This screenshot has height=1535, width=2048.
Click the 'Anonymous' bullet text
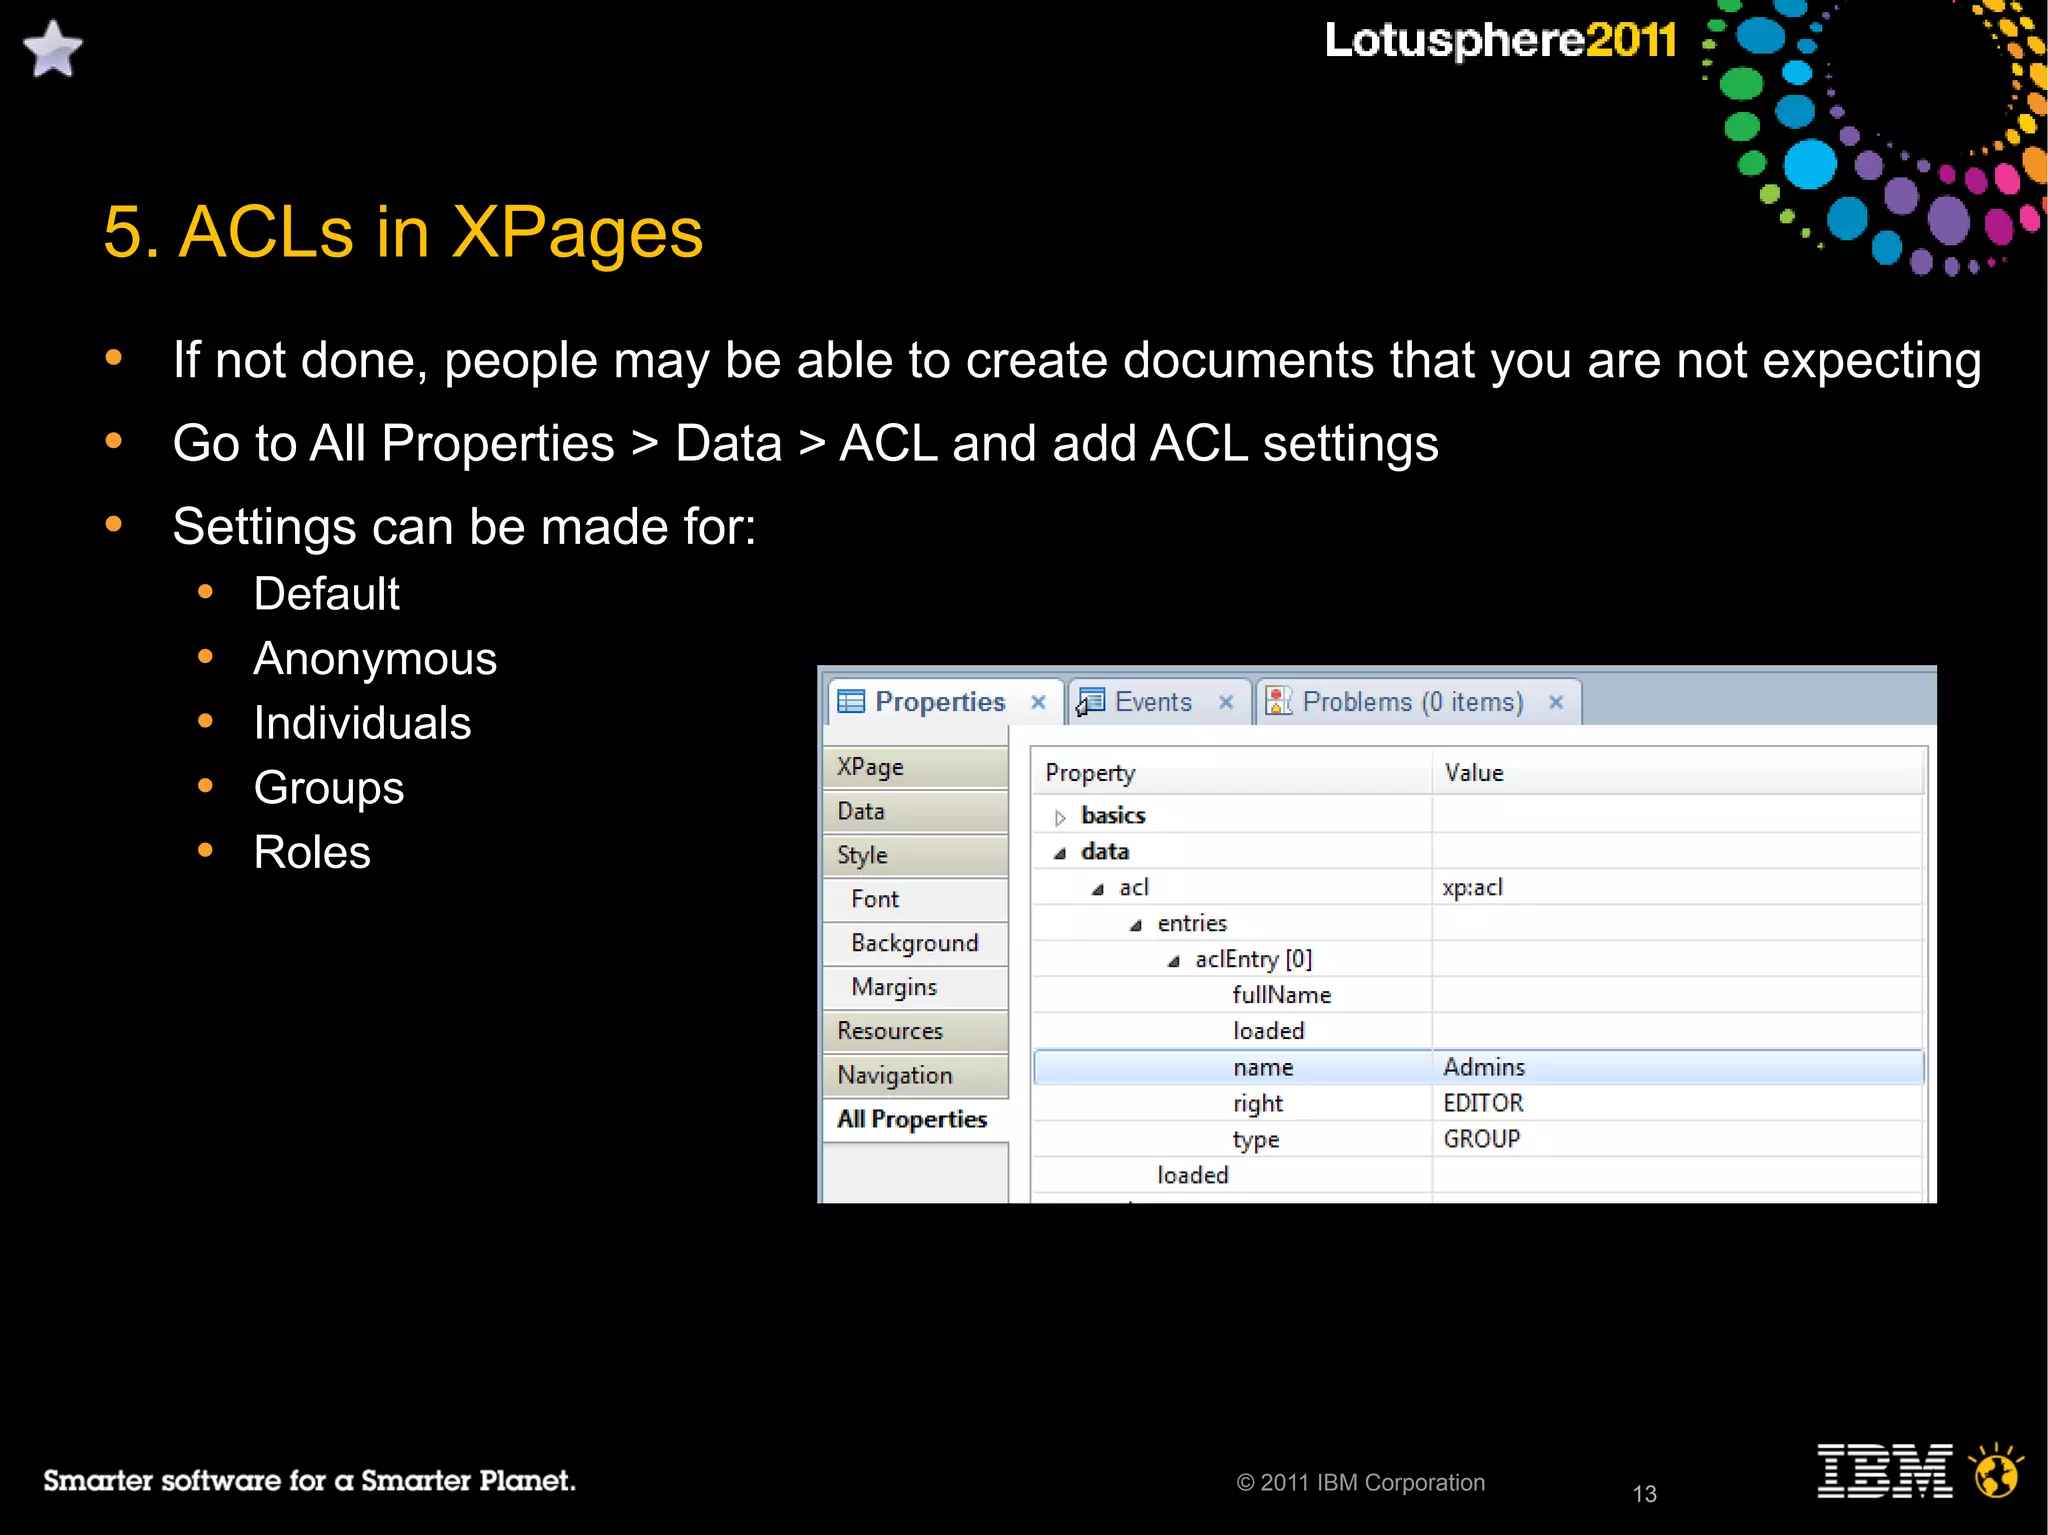375,659
